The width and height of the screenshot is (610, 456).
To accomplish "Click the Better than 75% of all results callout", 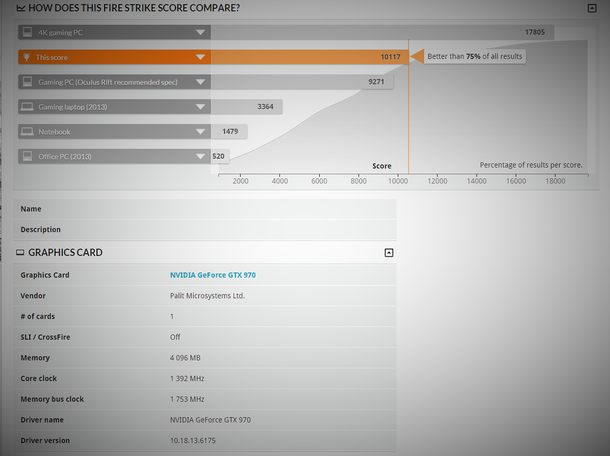I will click(475, 56).
